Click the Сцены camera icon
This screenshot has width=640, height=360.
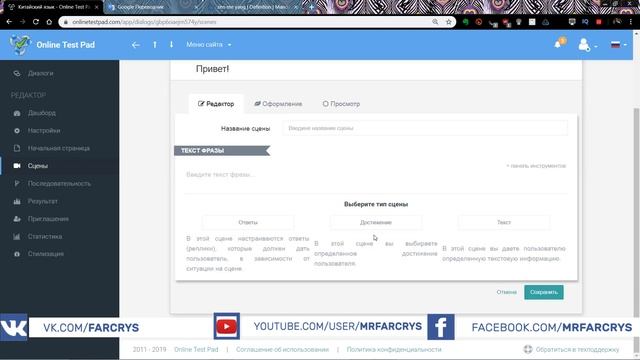[17, 166]
